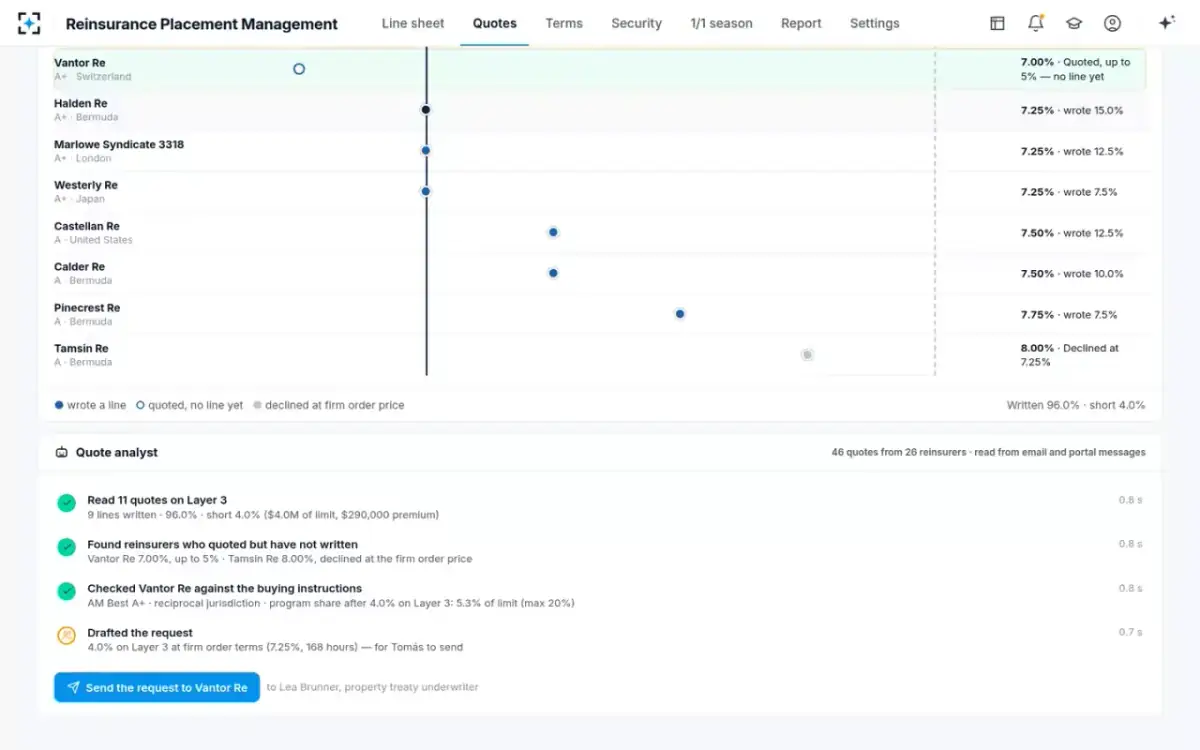This screenshot has height=750, width=1200.
Task: Select the Marlowe Syndicate 3318 name
Action: click(119, 144)
